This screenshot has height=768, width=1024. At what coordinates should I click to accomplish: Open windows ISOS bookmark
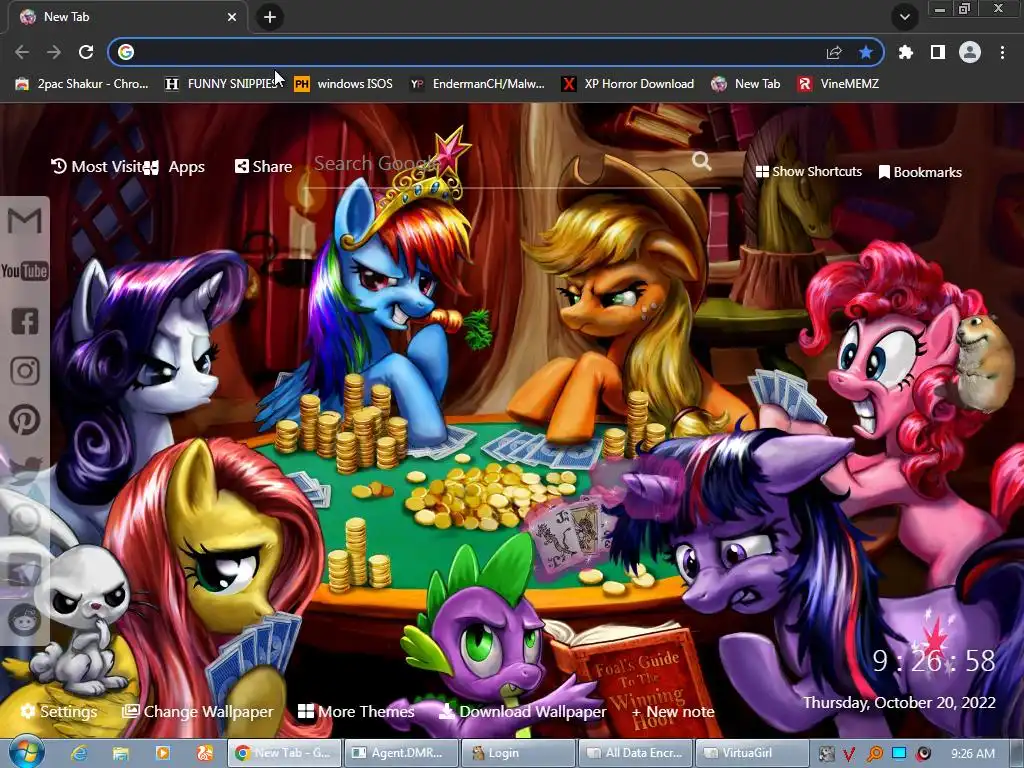point(344,84)
